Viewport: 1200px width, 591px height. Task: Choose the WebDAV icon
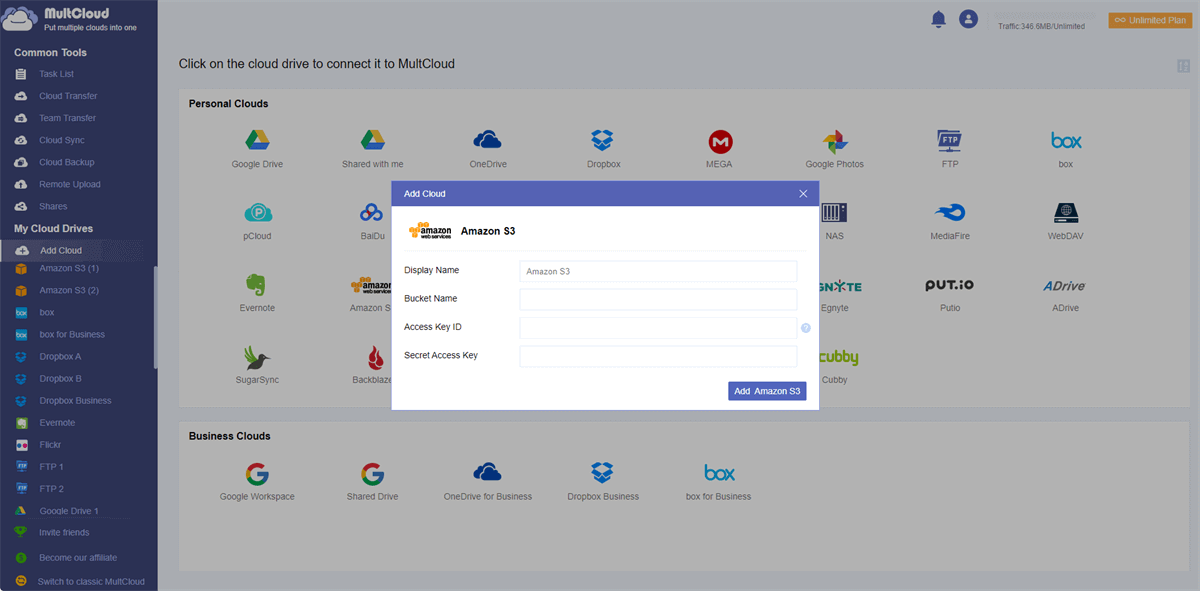coord(1066,213)
